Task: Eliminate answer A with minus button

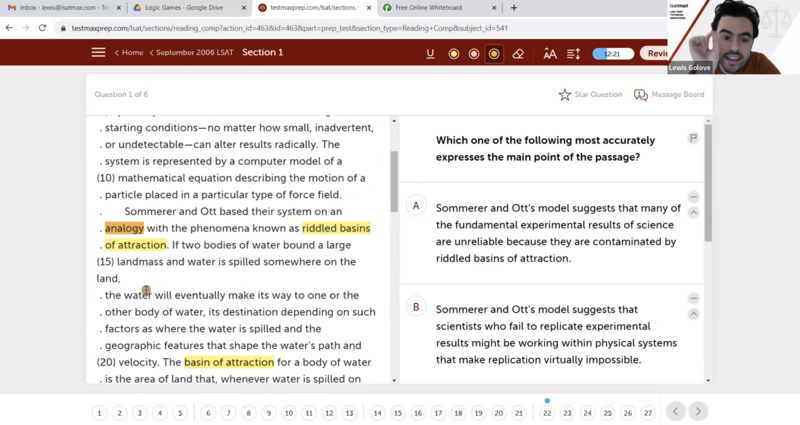Action: click(x=693, y=197)
